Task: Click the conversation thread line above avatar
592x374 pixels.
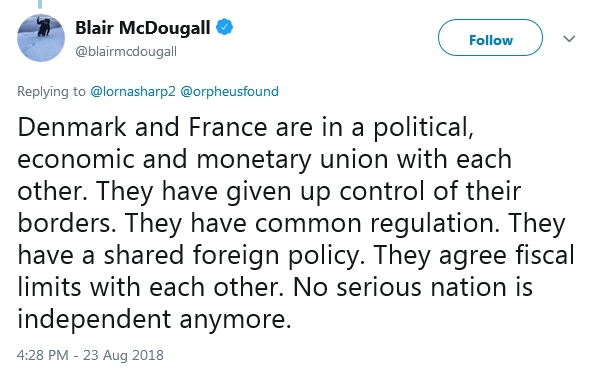Action: (x=40, y=4)
